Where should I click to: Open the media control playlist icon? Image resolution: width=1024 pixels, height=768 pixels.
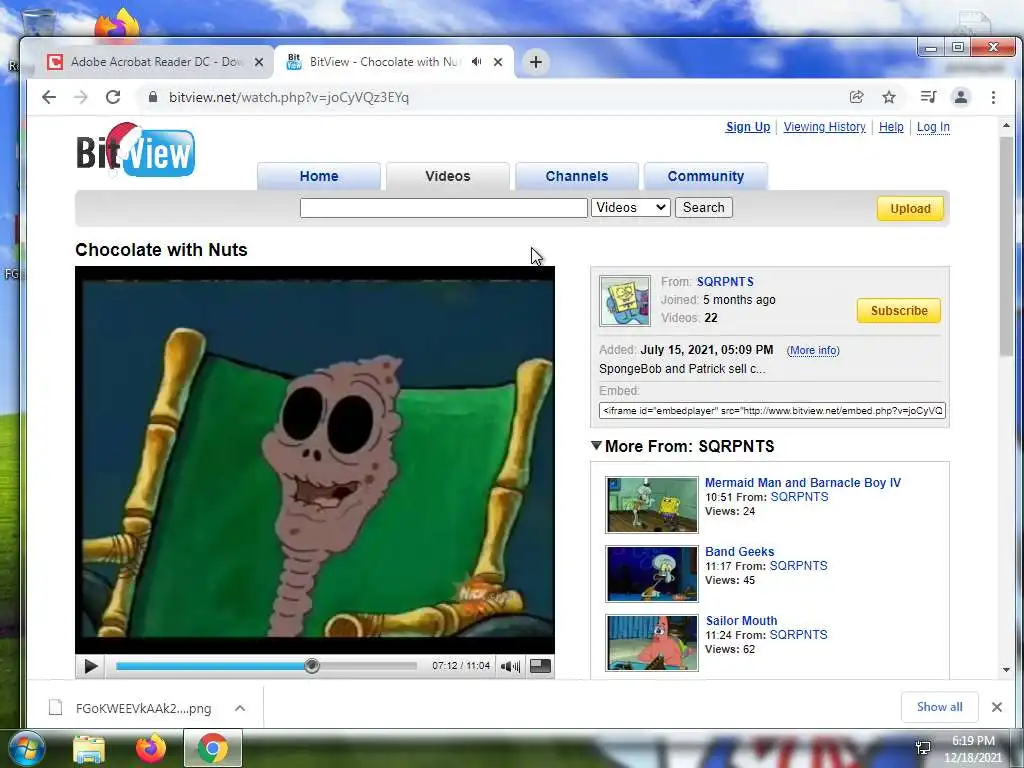928,97
